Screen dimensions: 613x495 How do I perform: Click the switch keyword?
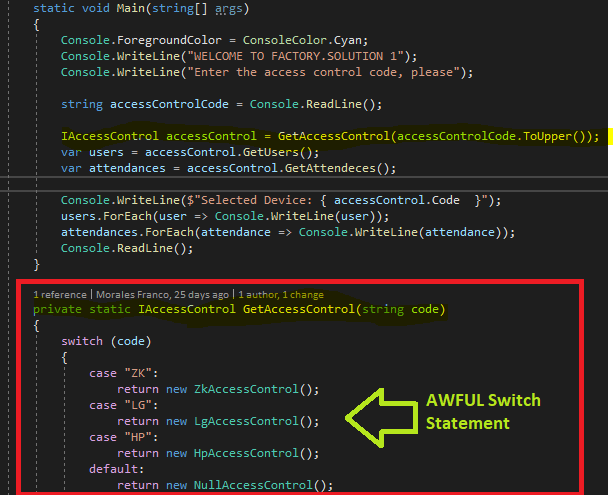[82, 341]
